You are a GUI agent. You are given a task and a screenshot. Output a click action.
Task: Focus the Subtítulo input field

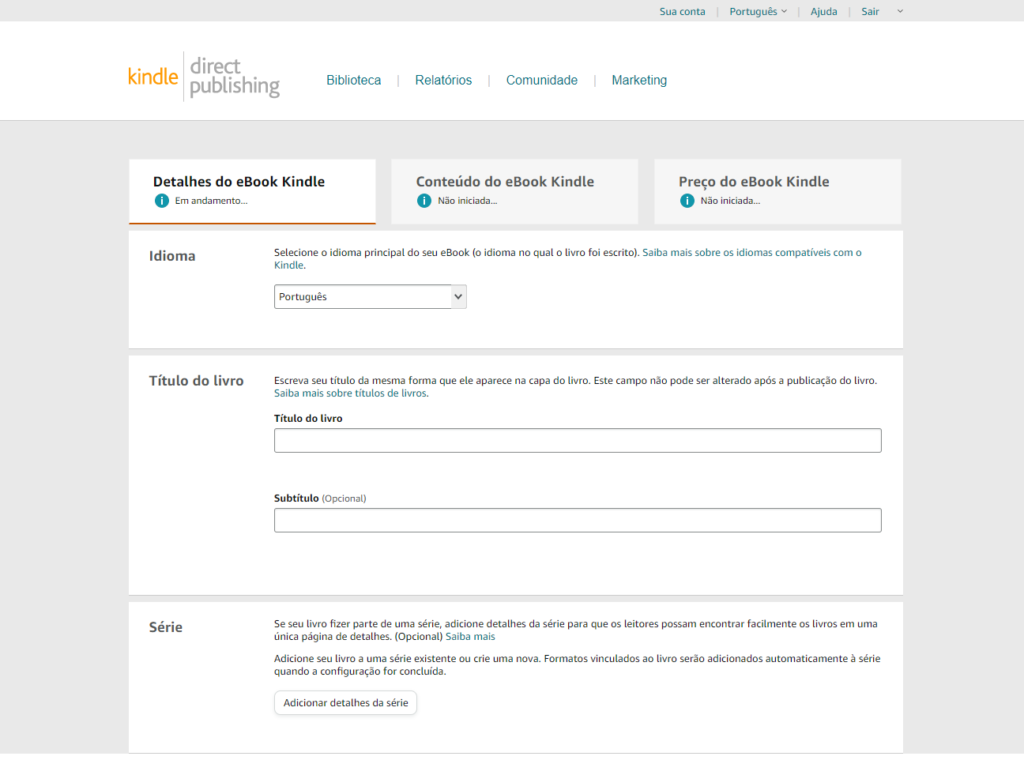577,520
